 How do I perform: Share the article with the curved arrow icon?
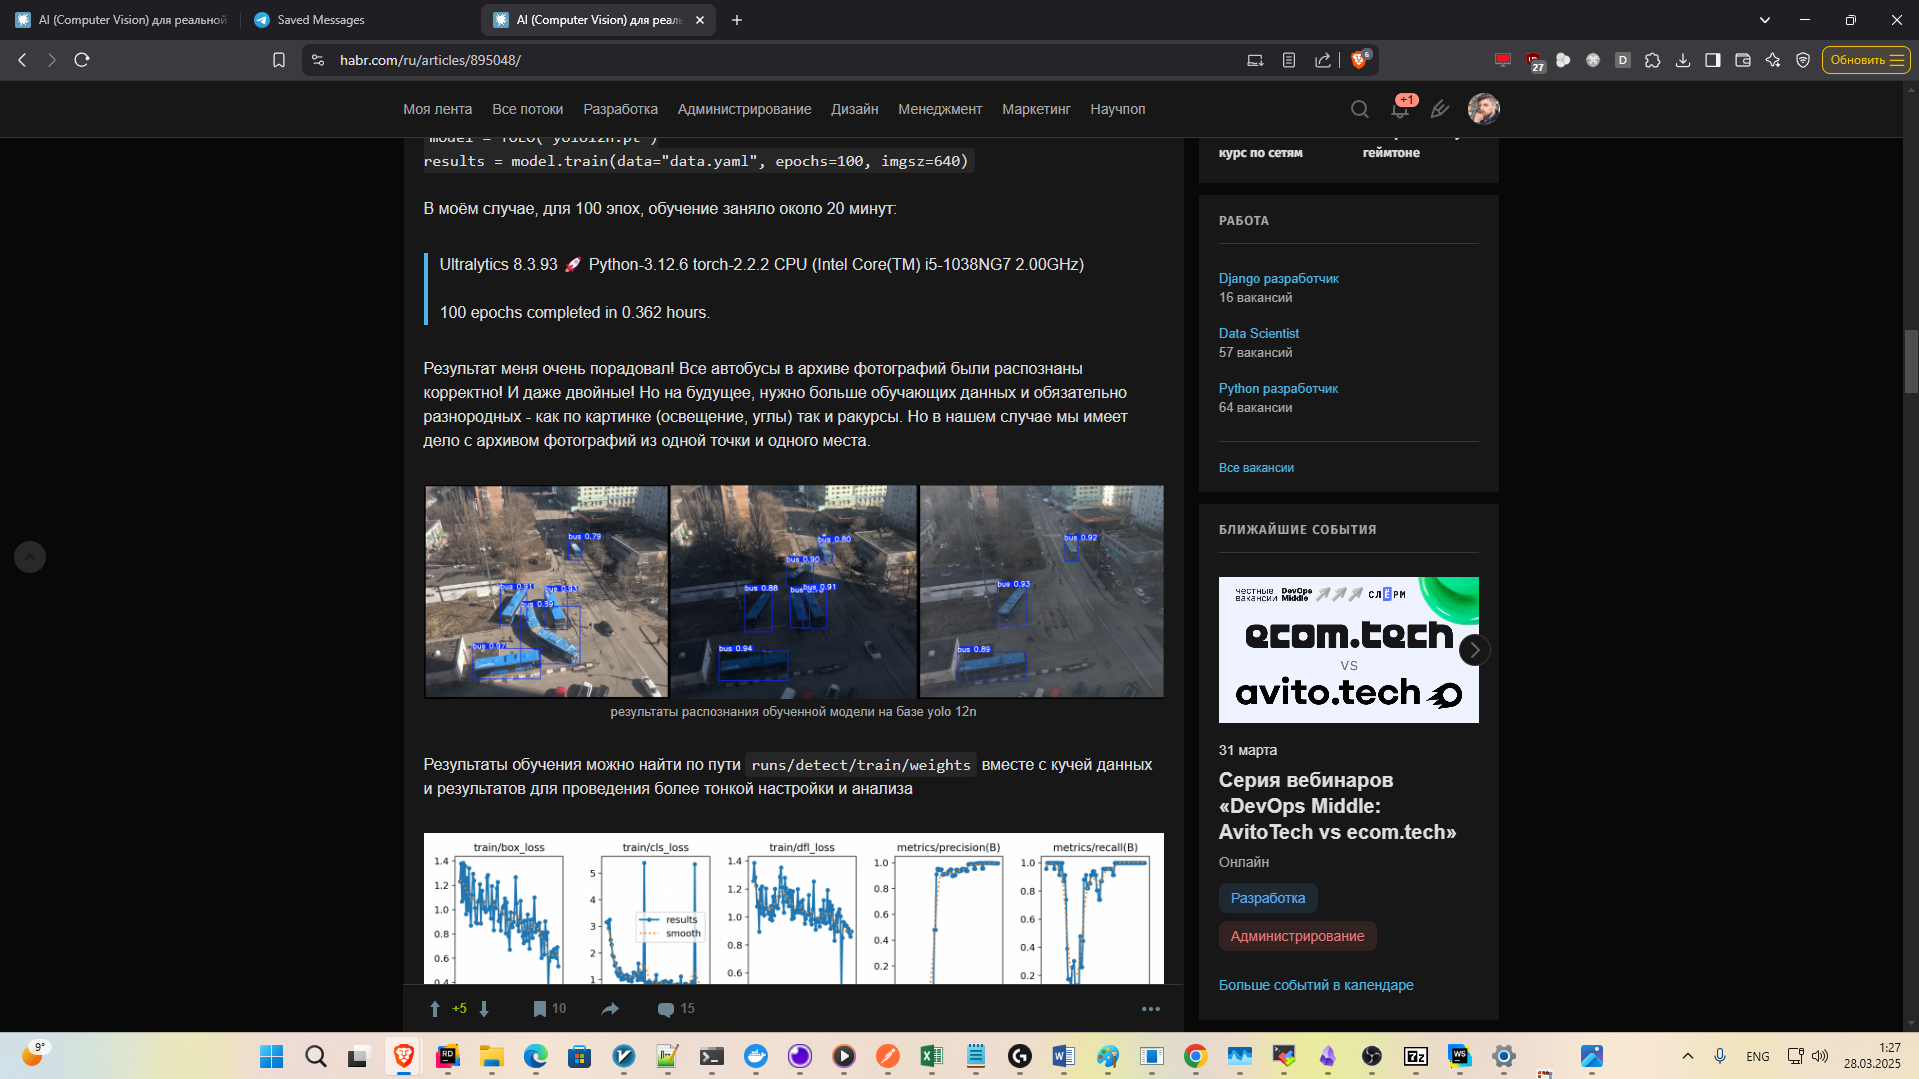click(610, 1009)
